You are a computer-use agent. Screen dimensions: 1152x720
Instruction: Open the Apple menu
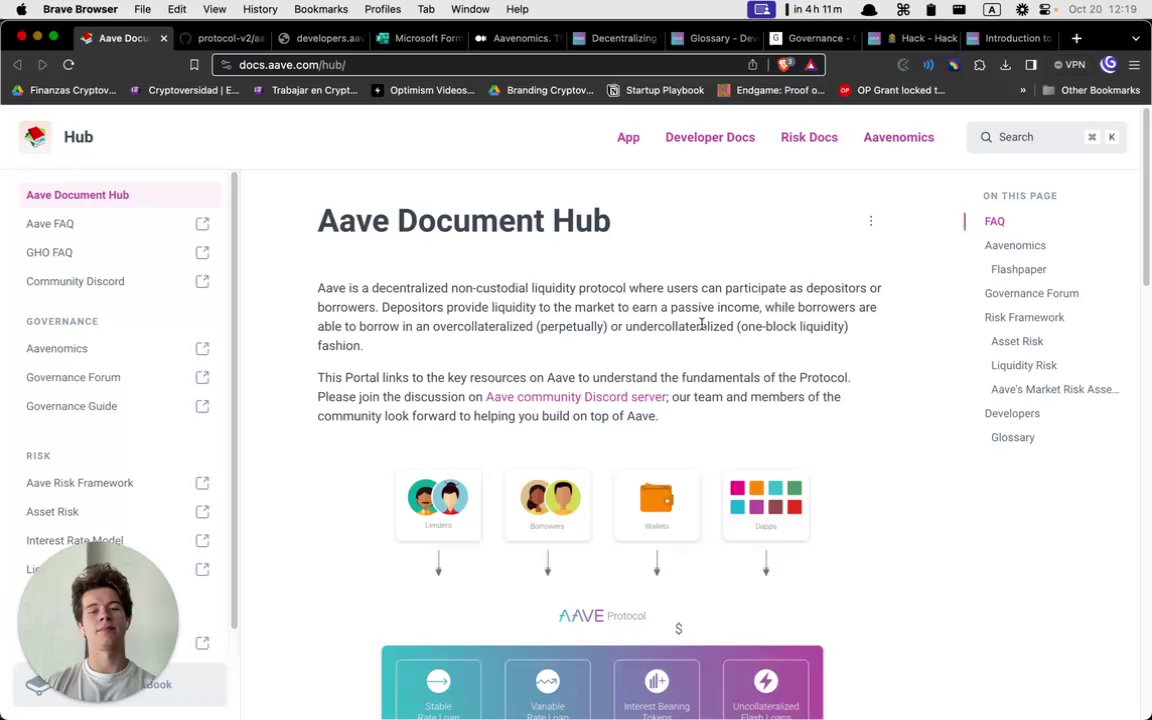click(21, 10)
